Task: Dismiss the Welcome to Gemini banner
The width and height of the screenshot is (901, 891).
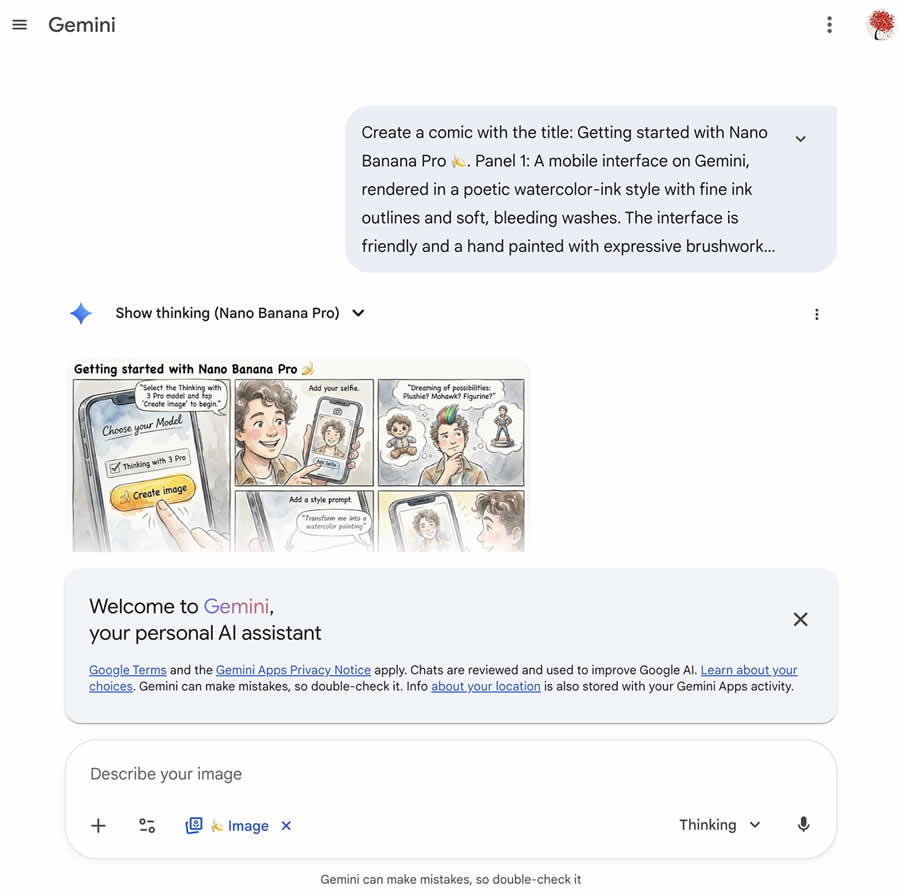Action: coord(800,619)
